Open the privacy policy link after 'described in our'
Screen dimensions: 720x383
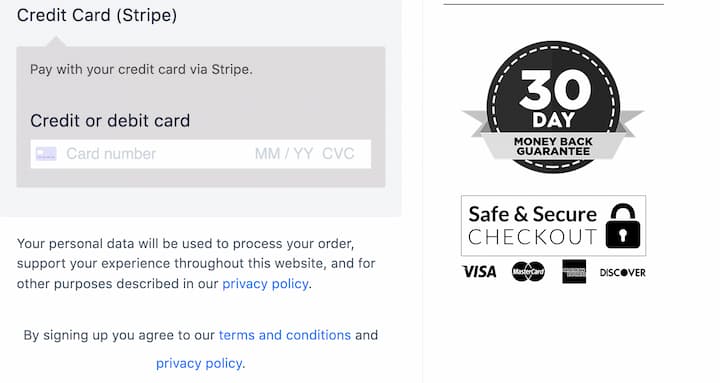[x=265, y=284]
